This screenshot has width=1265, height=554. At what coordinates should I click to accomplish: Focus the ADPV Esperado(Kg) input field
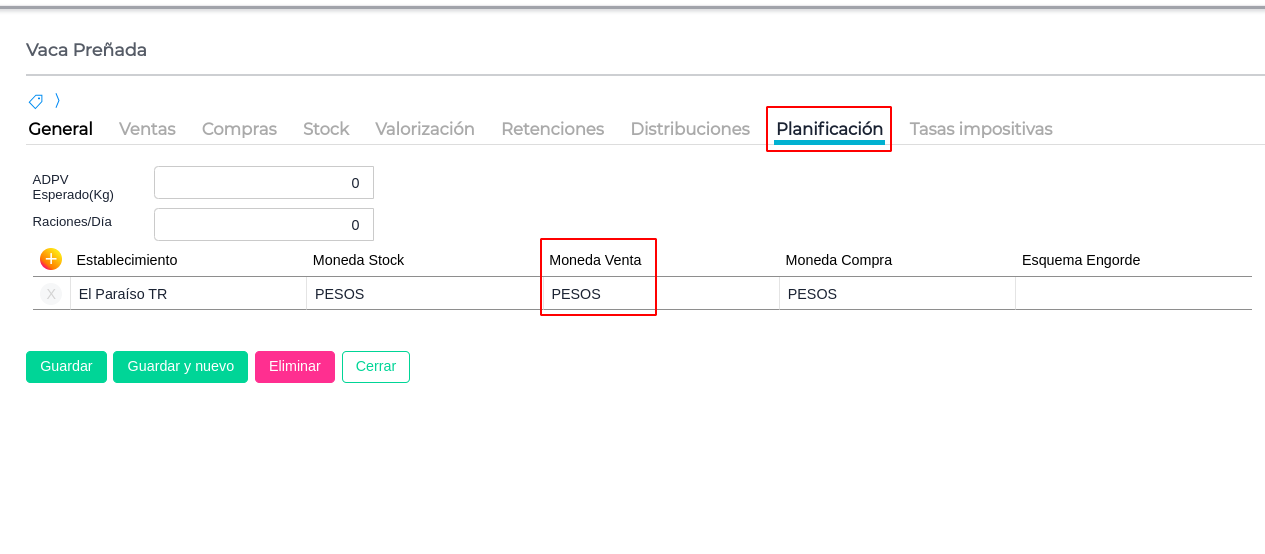point(264,183)
